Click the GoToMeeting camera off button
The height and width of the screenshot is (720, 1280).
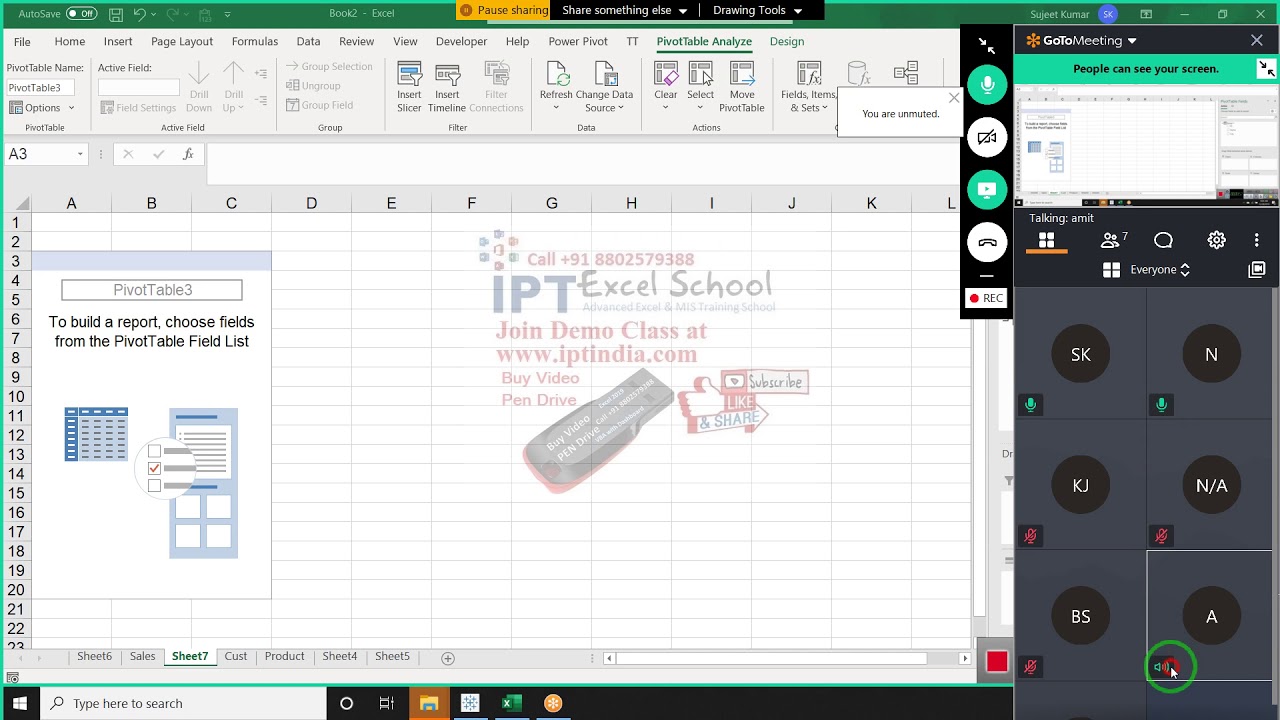click(987, 138)
